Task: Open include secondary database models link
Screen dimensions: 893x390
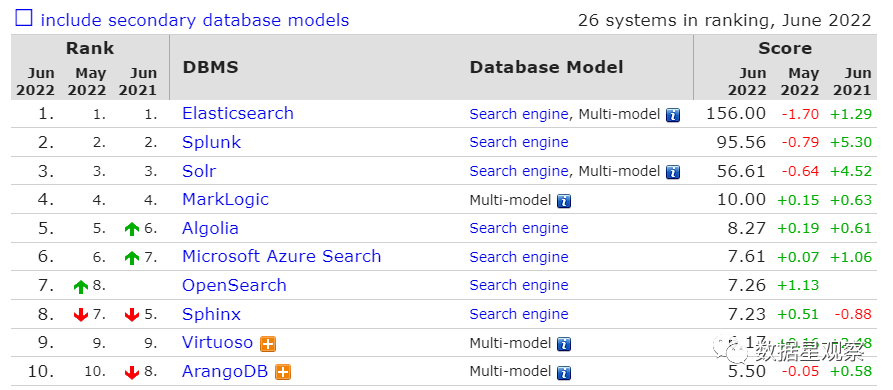Action: (x=195, y=20)
